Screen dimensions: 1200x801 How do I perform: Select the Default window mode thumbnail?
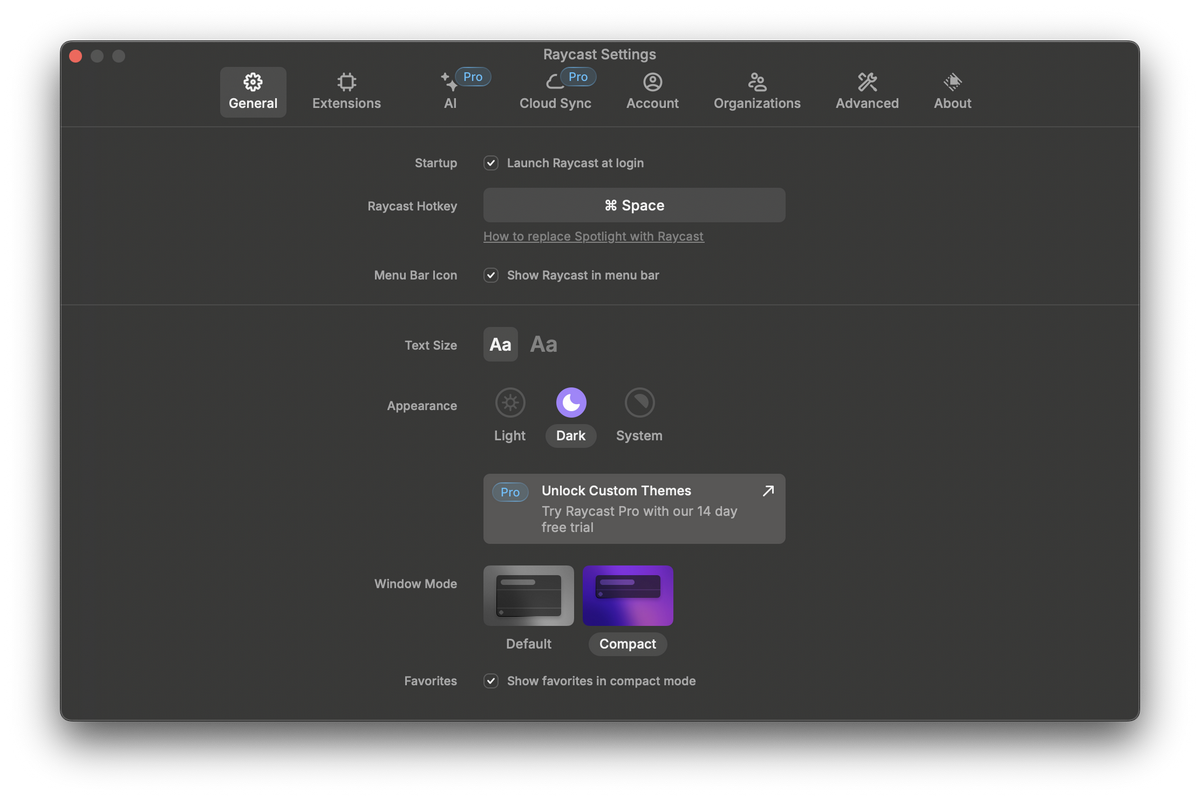coord(529,596)
